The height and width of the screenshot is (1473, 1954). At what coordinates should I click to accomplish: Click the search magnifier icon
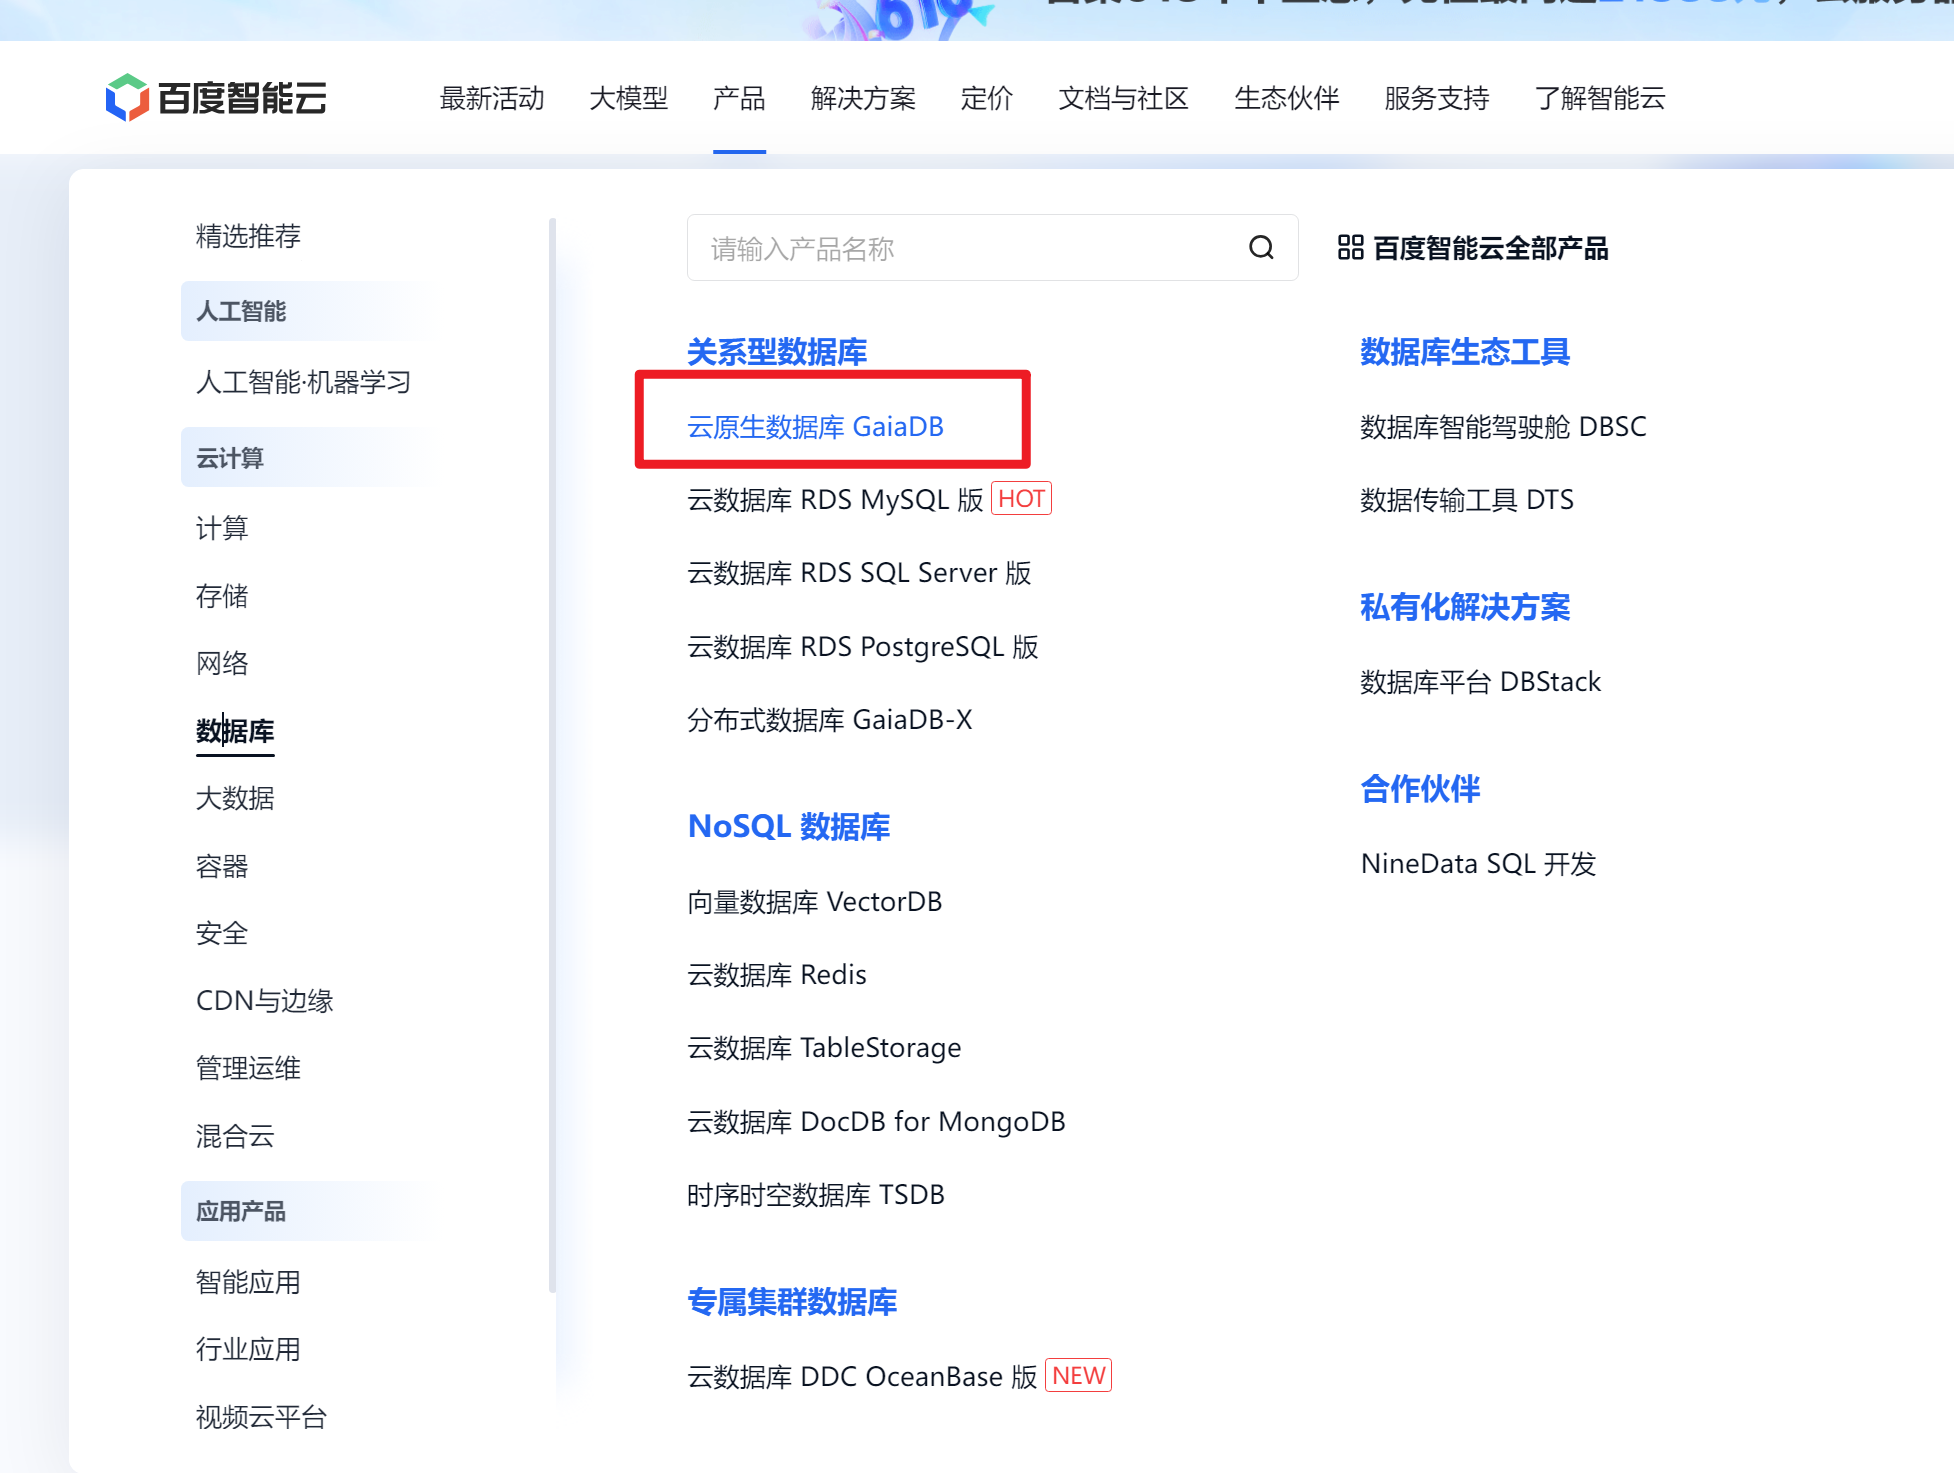coord(1261,248)
